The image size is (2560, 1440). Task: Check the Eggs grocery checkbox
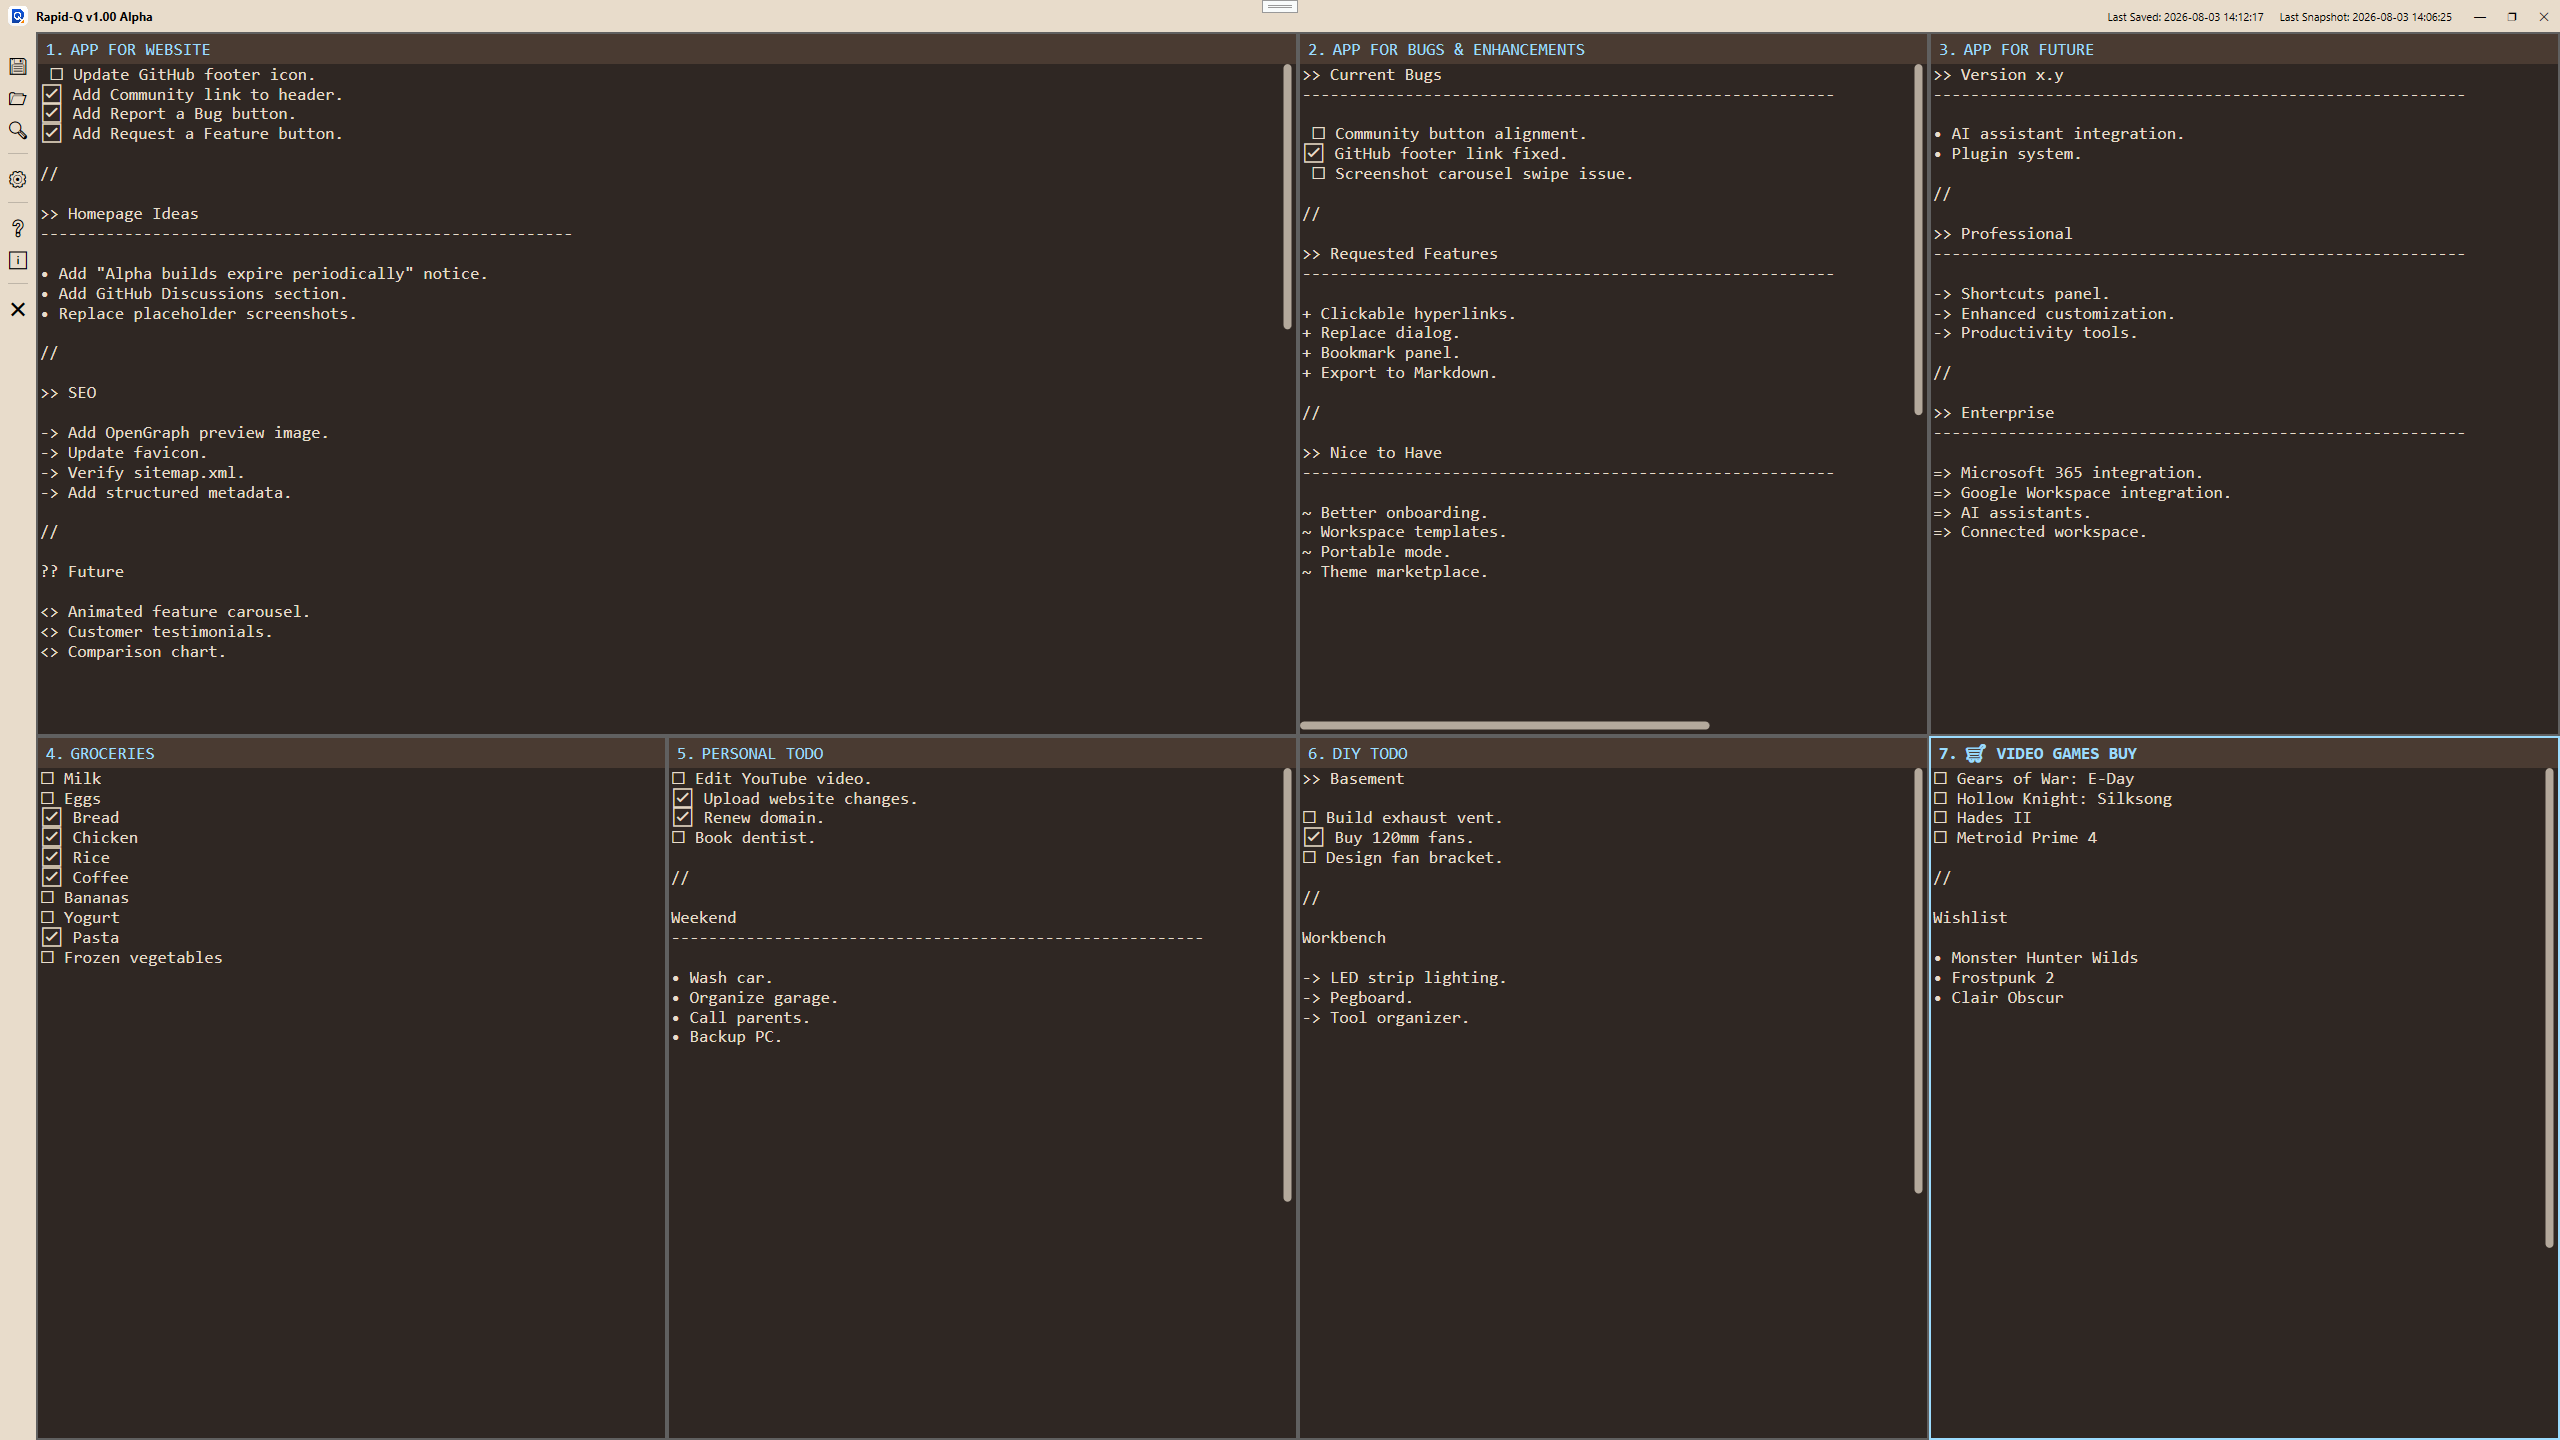(47, 798)
